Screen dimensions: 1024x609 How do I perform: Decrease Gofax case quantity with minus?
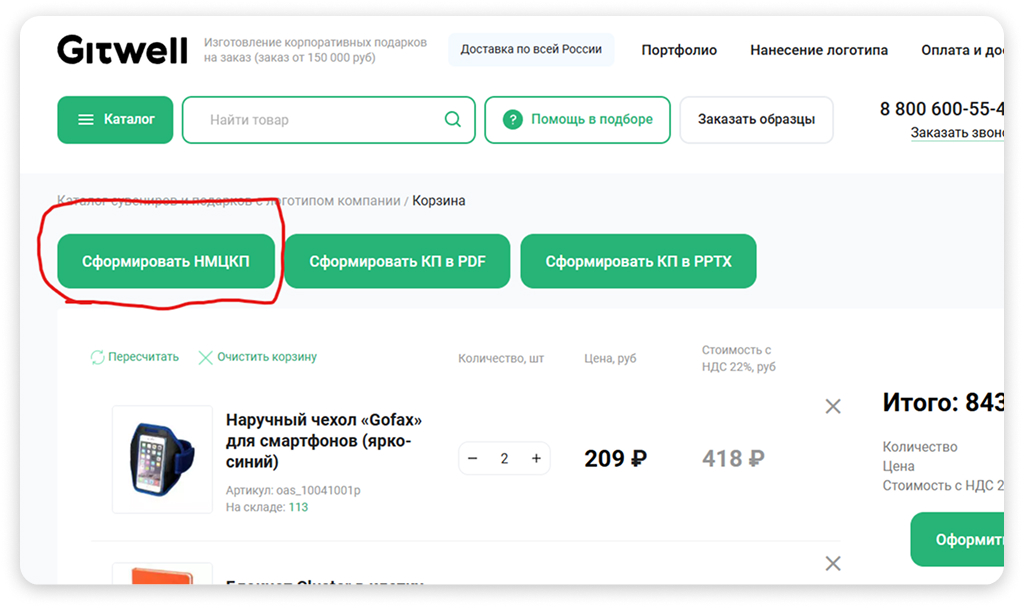tap(473, 458)
